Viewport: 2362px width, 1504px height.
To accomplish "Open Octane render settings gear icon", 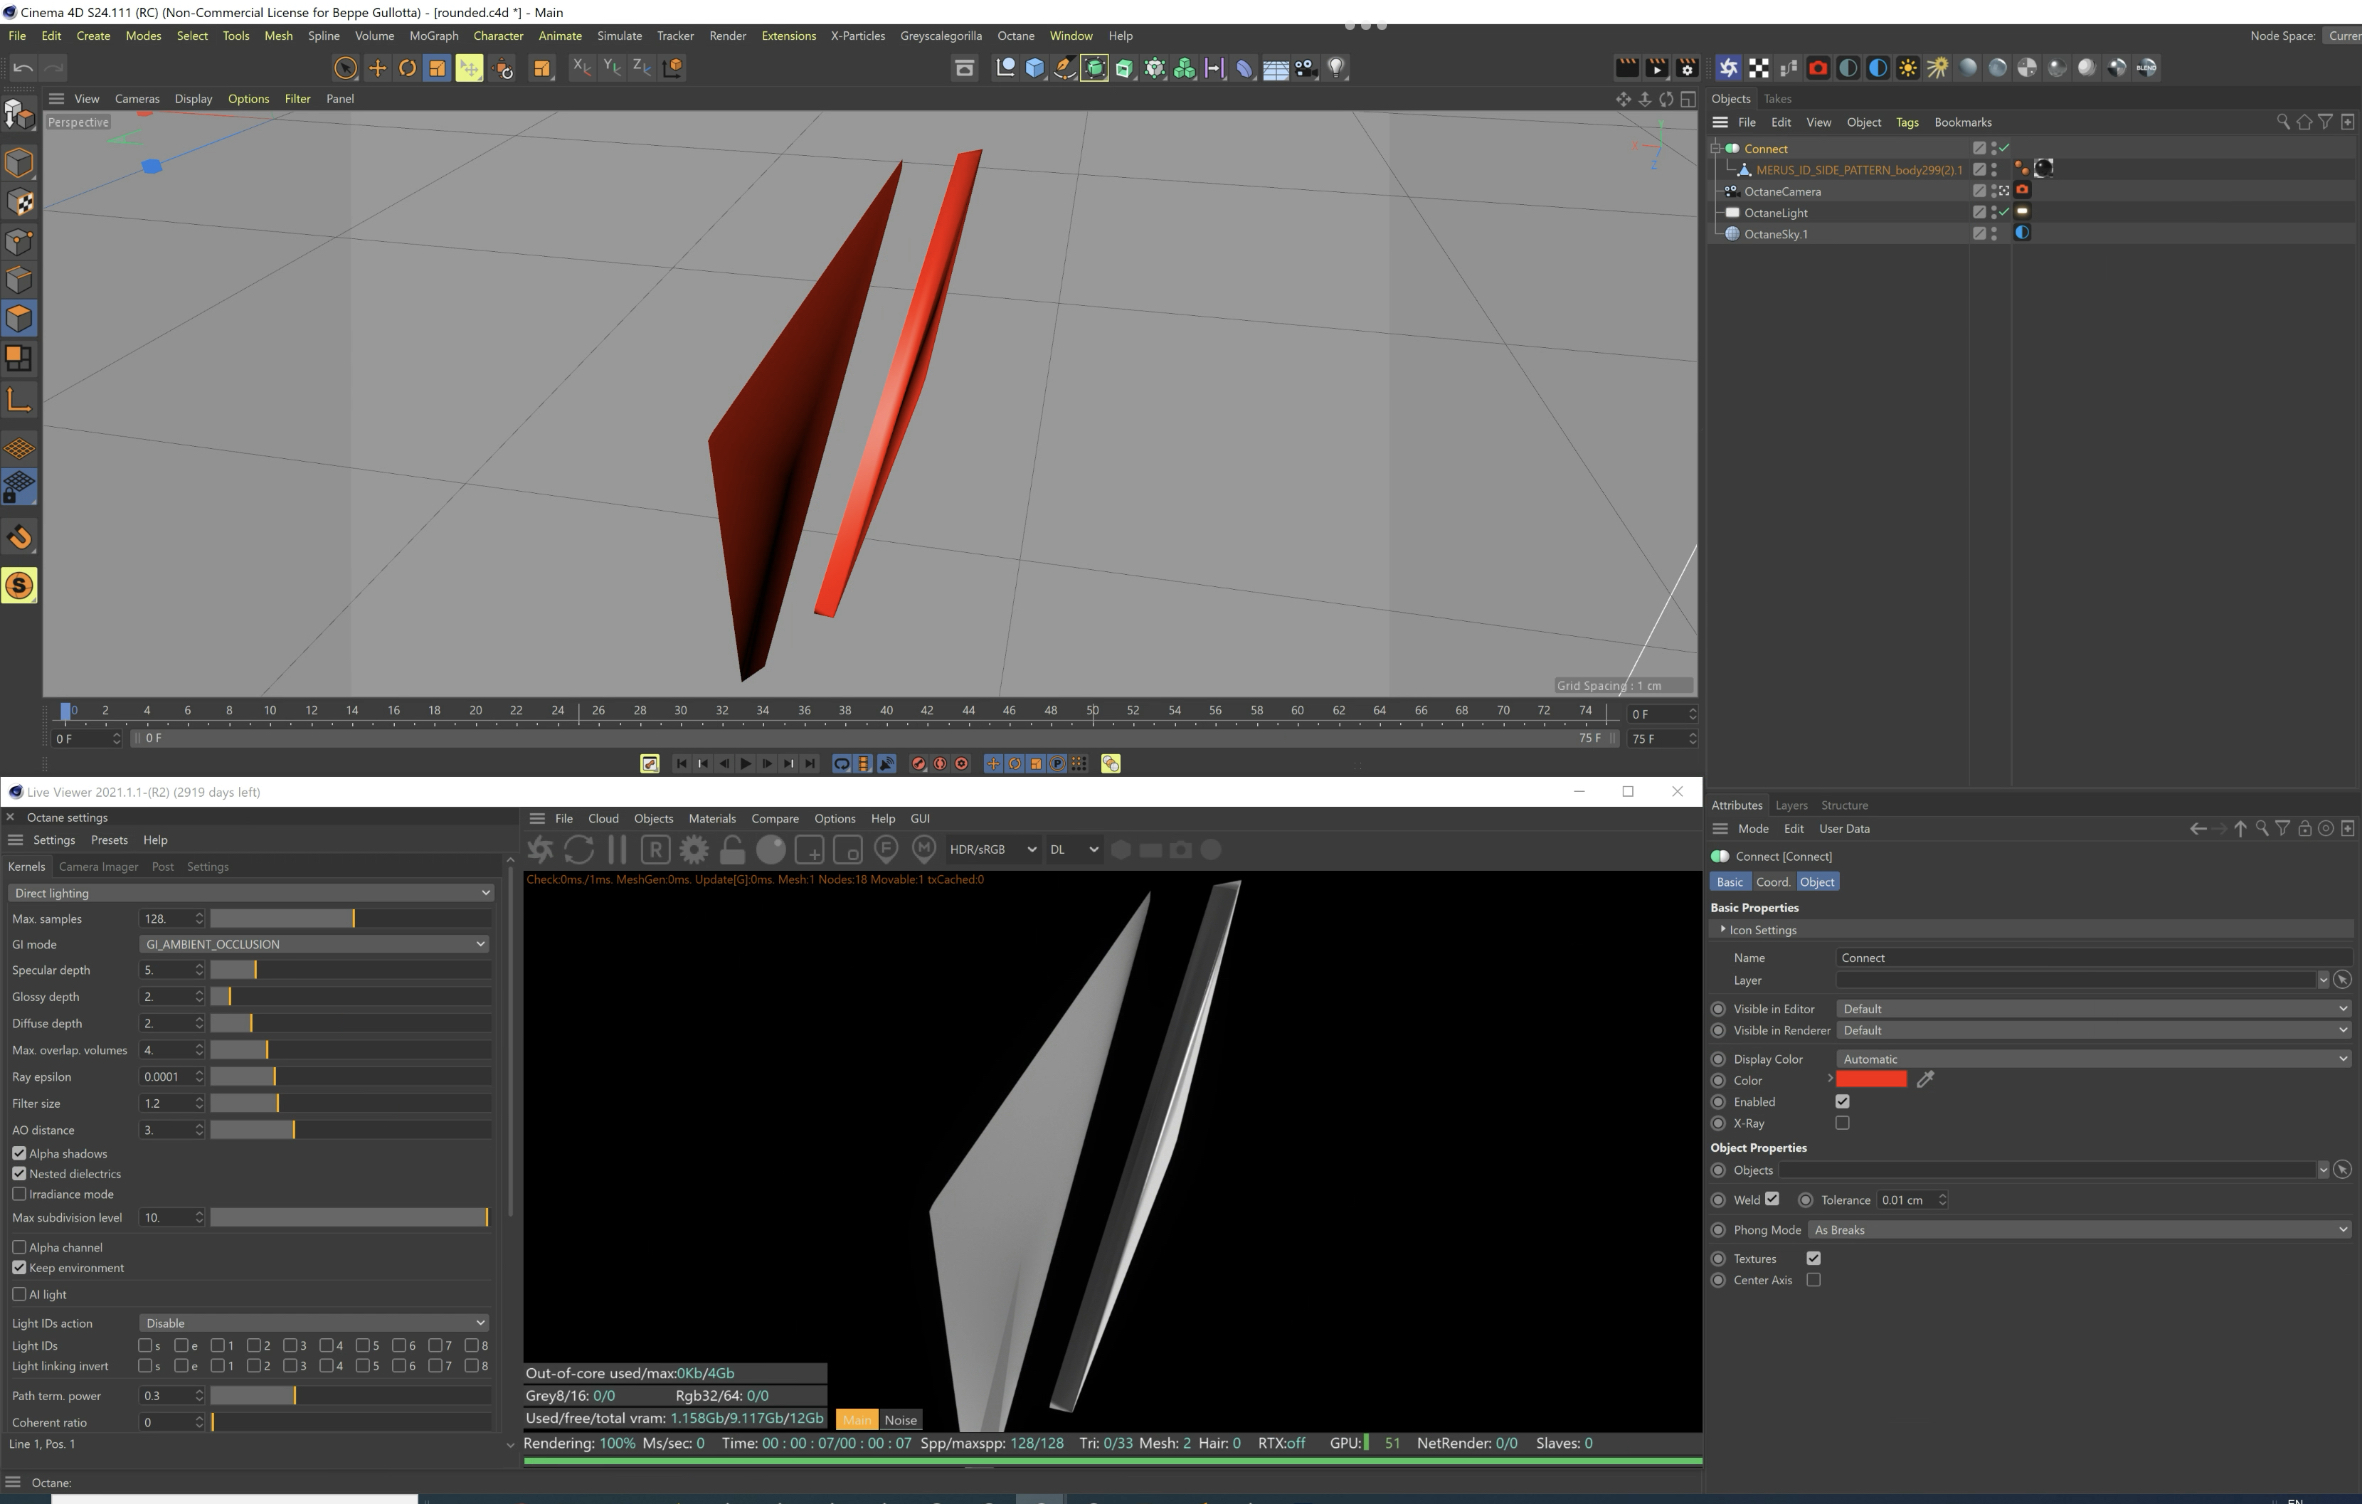I will point(693,850).
